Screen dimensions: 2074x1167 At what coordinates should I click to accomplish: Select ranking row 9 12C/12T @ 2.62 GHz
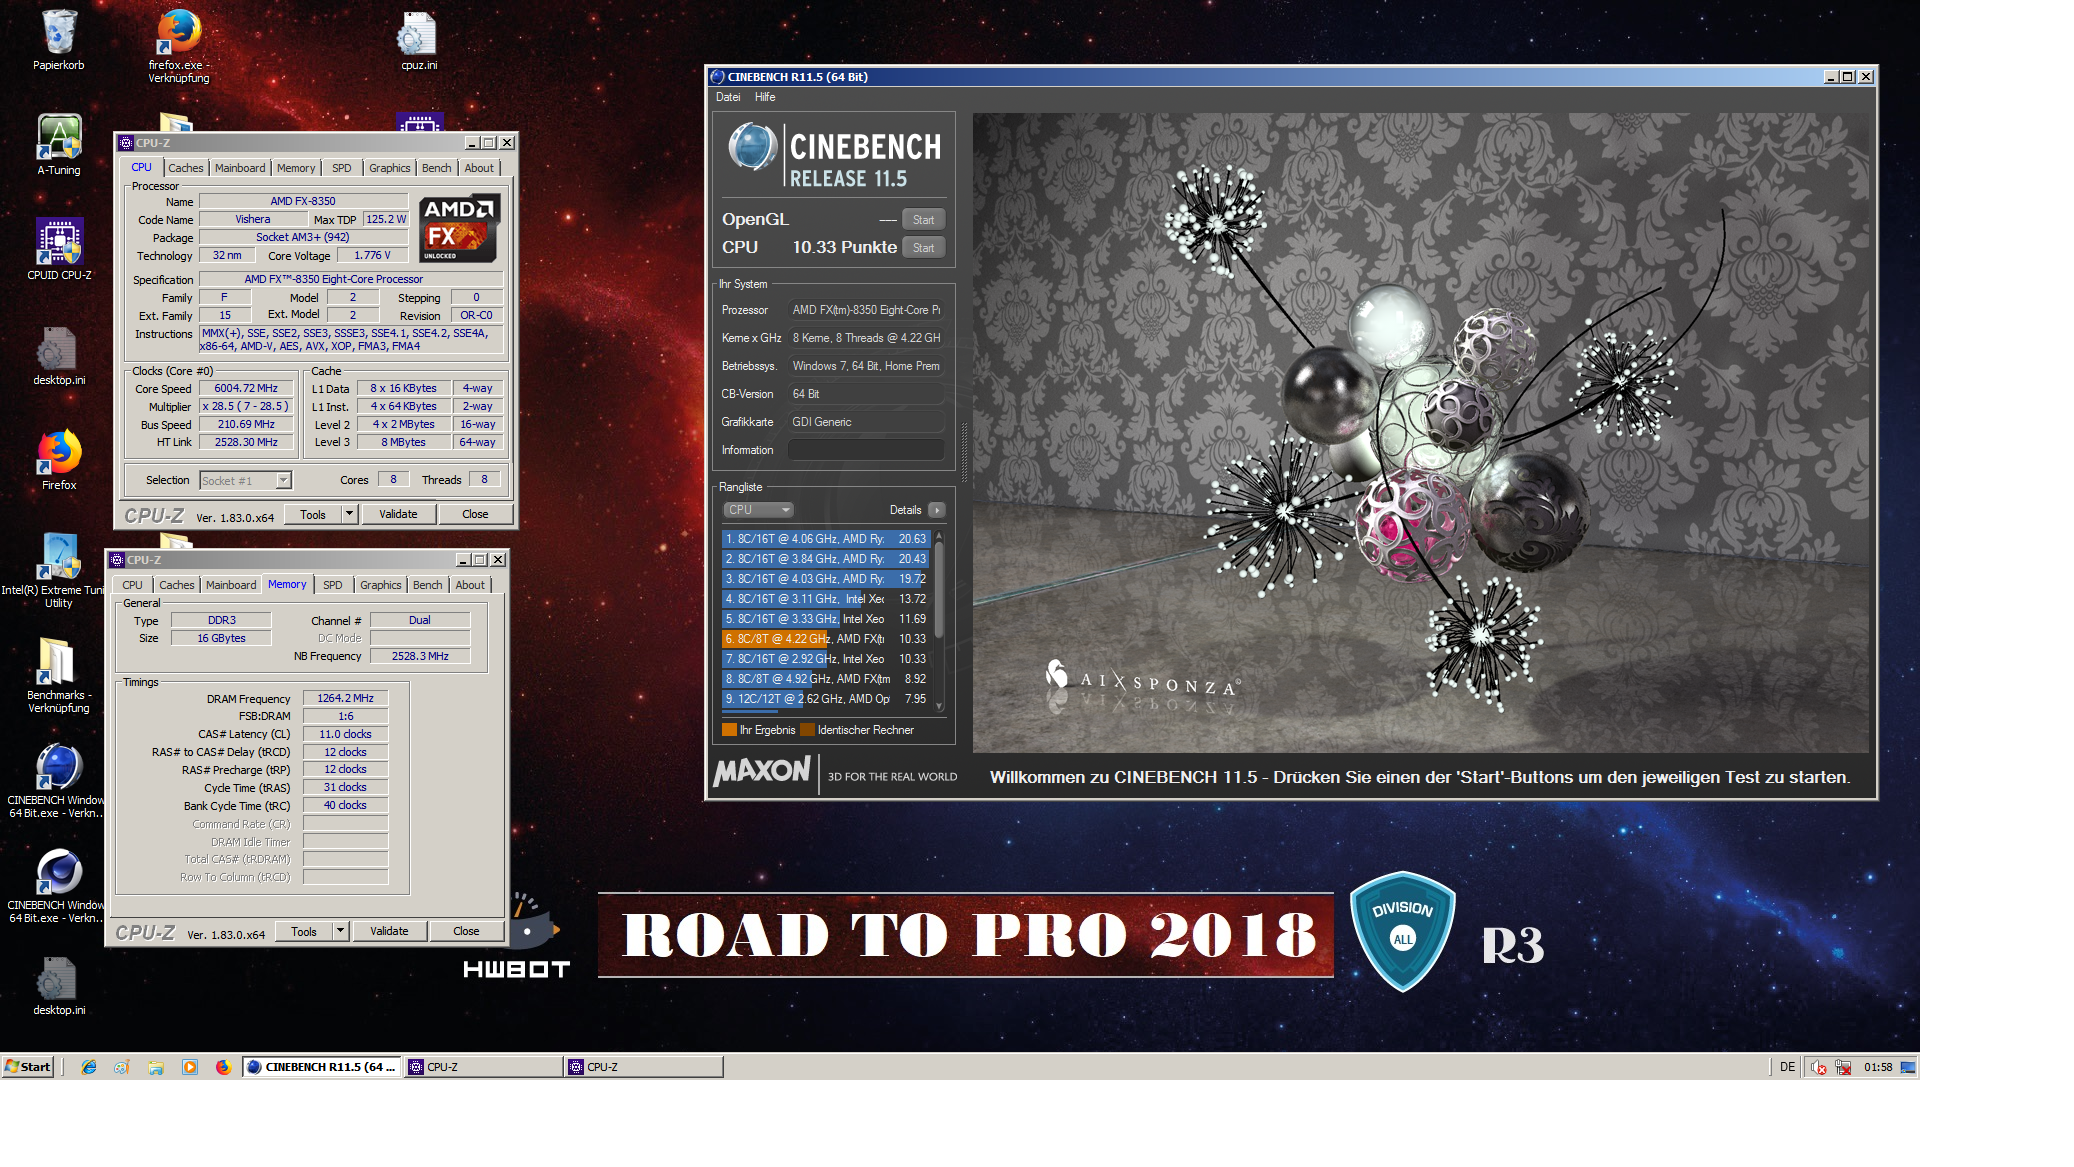tap(826, 699)
